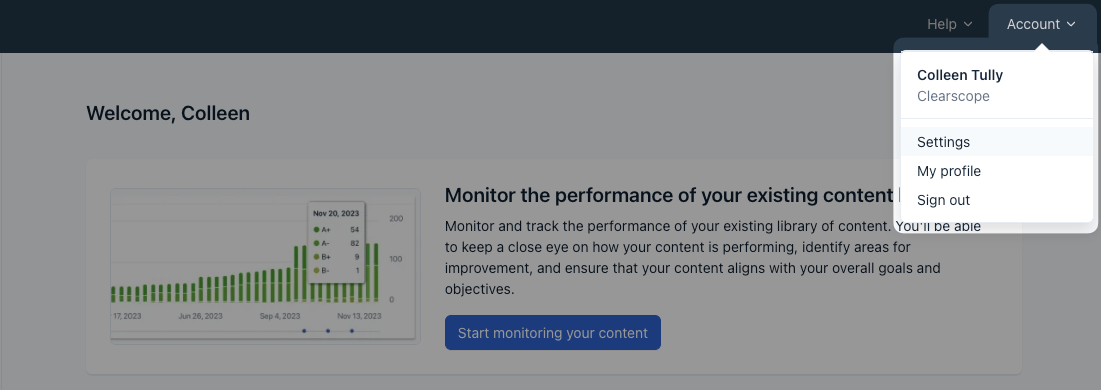The height and width of the screenshot is (390, 1101).
Task: Click the 'Monitor the performance of your existing content' heading
Action: [x=668, y=195]
